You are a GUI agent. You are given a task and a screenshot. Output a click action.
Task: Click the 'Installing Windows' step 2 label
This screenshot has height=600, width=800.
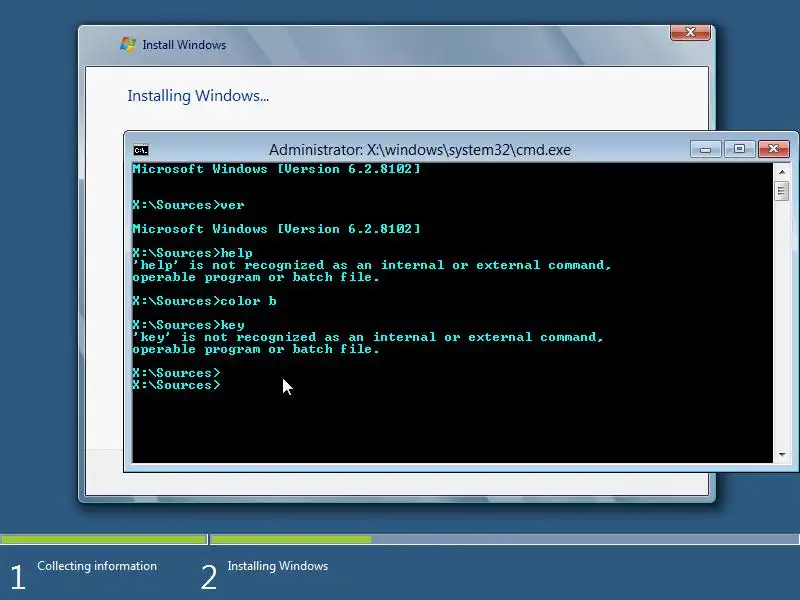[278, 566]
